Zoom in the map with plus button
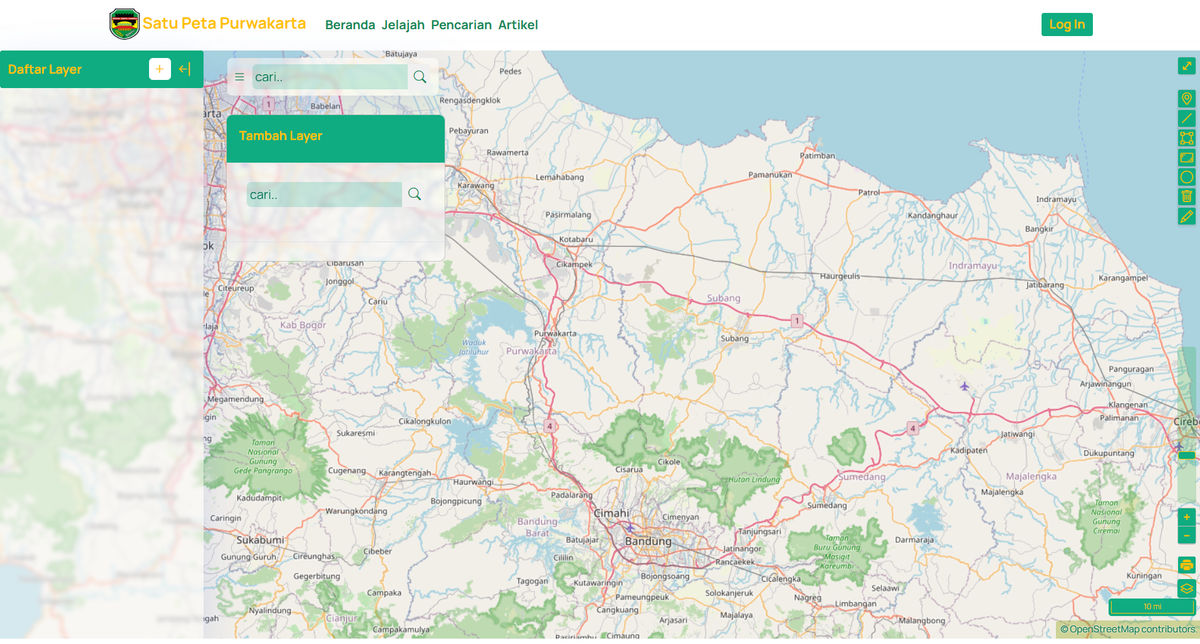1200x644 pixels. 1187,517
